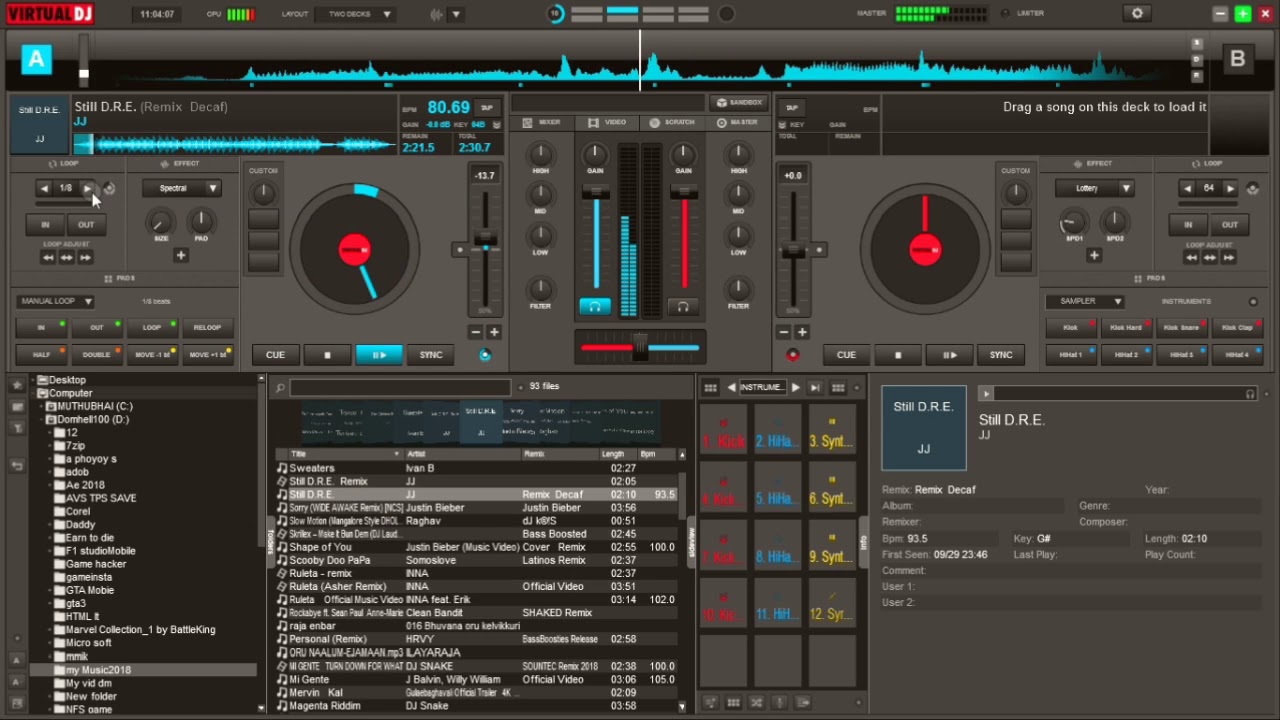Trigger the HiHat 1 sampler pad

tap(1071, 355)
